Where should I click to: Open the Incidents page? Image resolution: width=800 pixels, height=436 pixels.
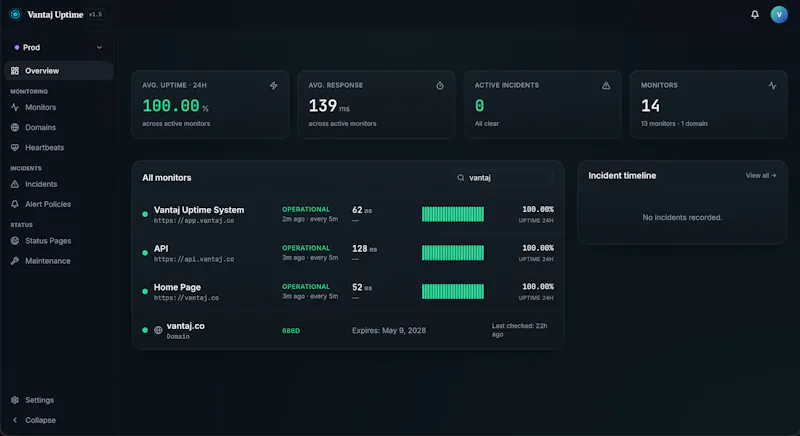(41, 184)
